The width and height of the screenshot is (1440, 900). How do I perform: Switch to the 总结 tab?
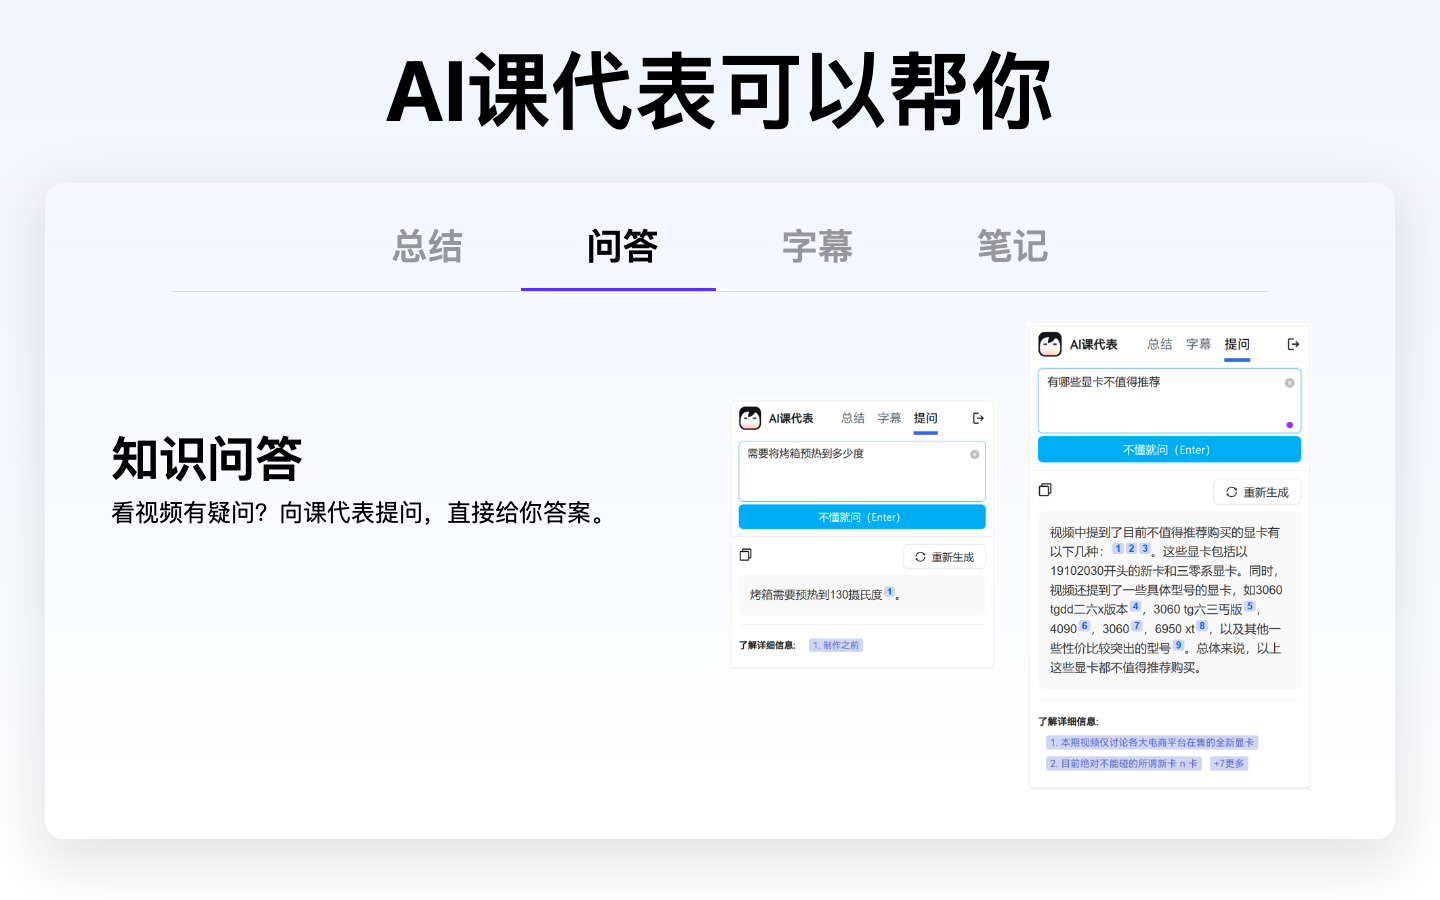[x=427, y=247]
